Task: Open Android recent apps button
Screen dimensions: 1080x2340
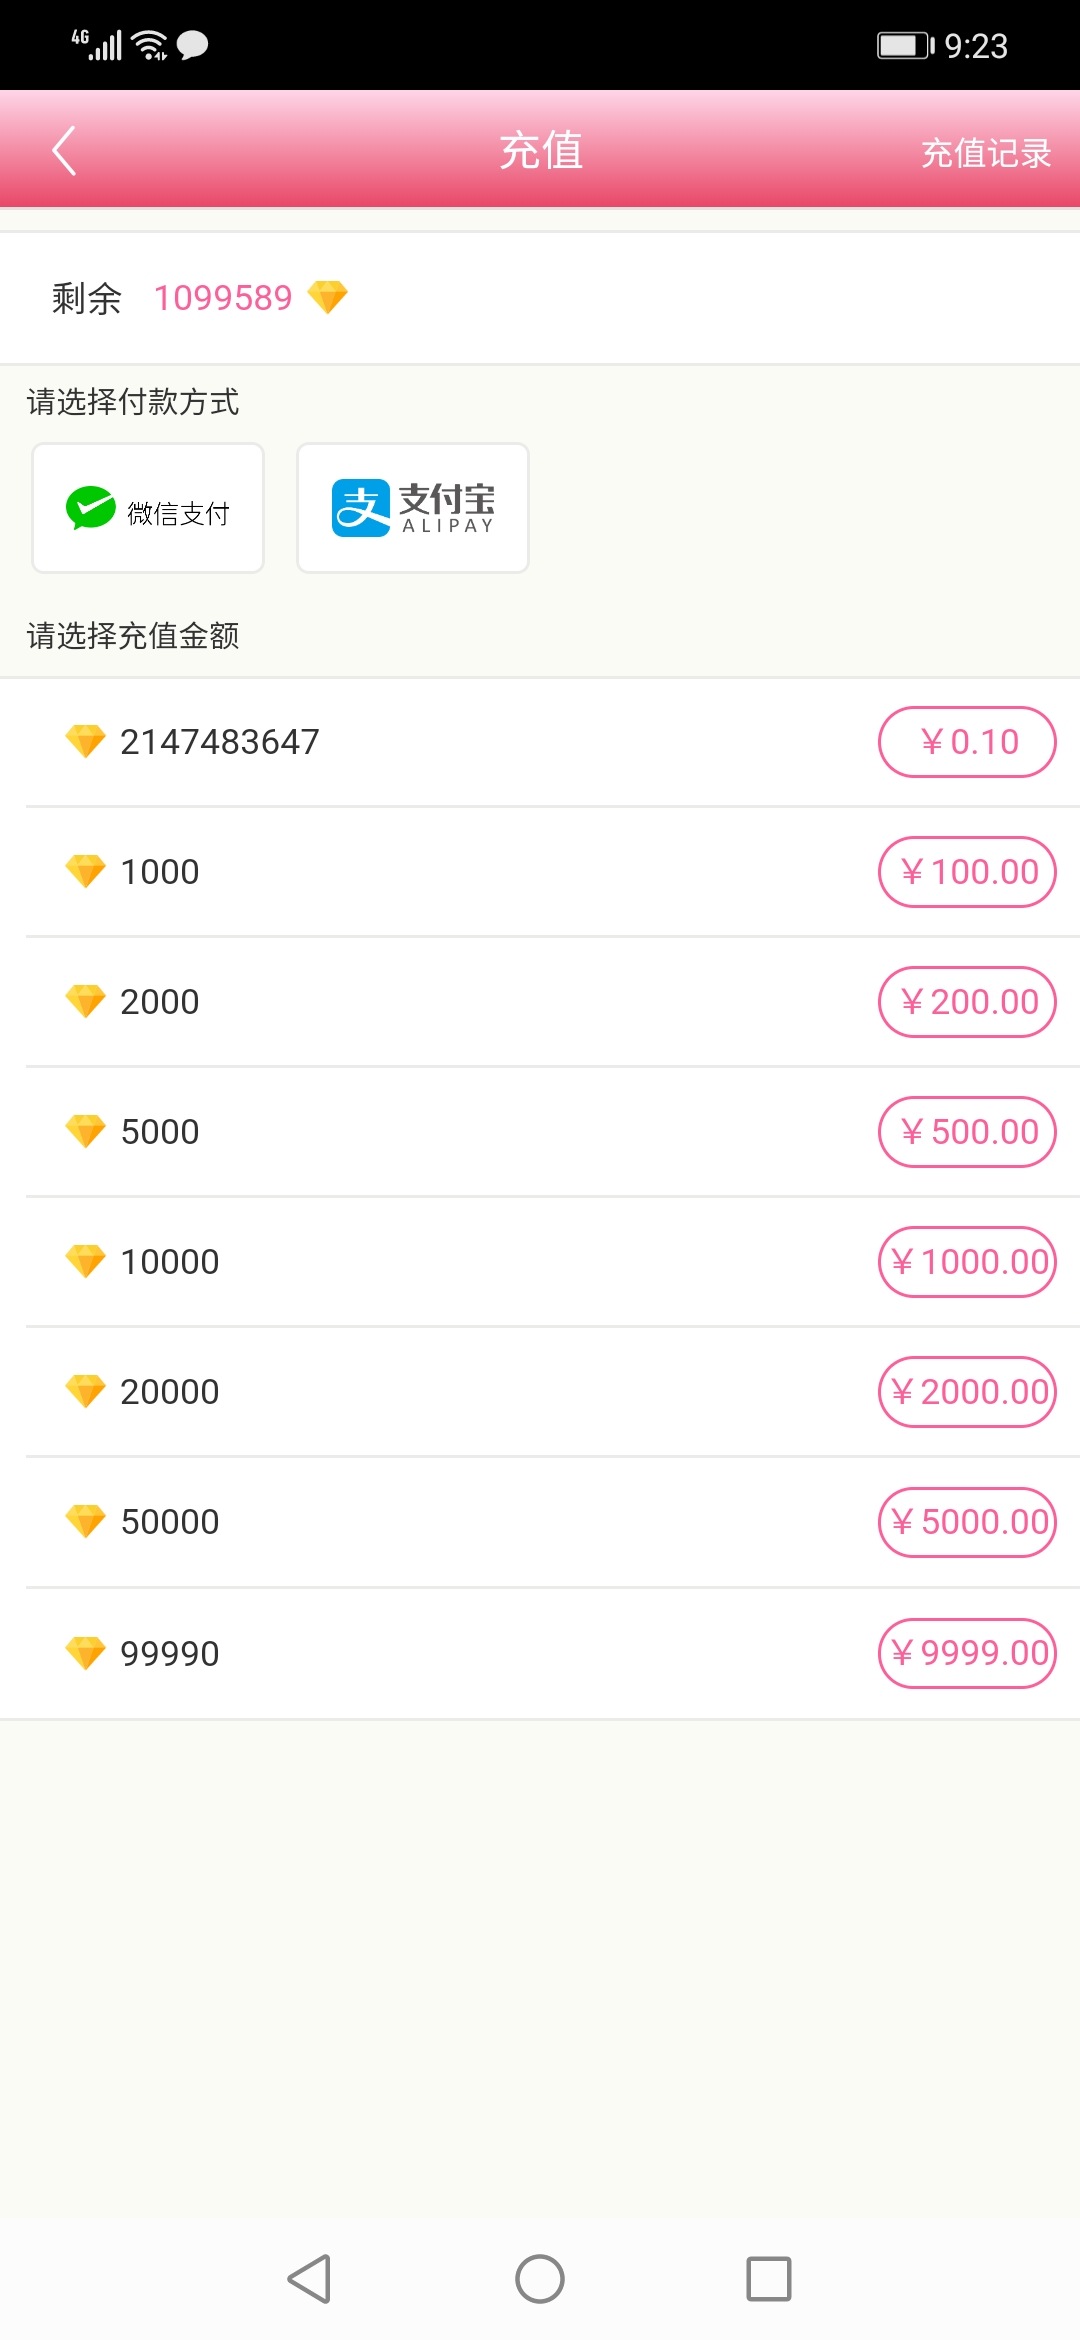Action: click(x=768, y=2279)
